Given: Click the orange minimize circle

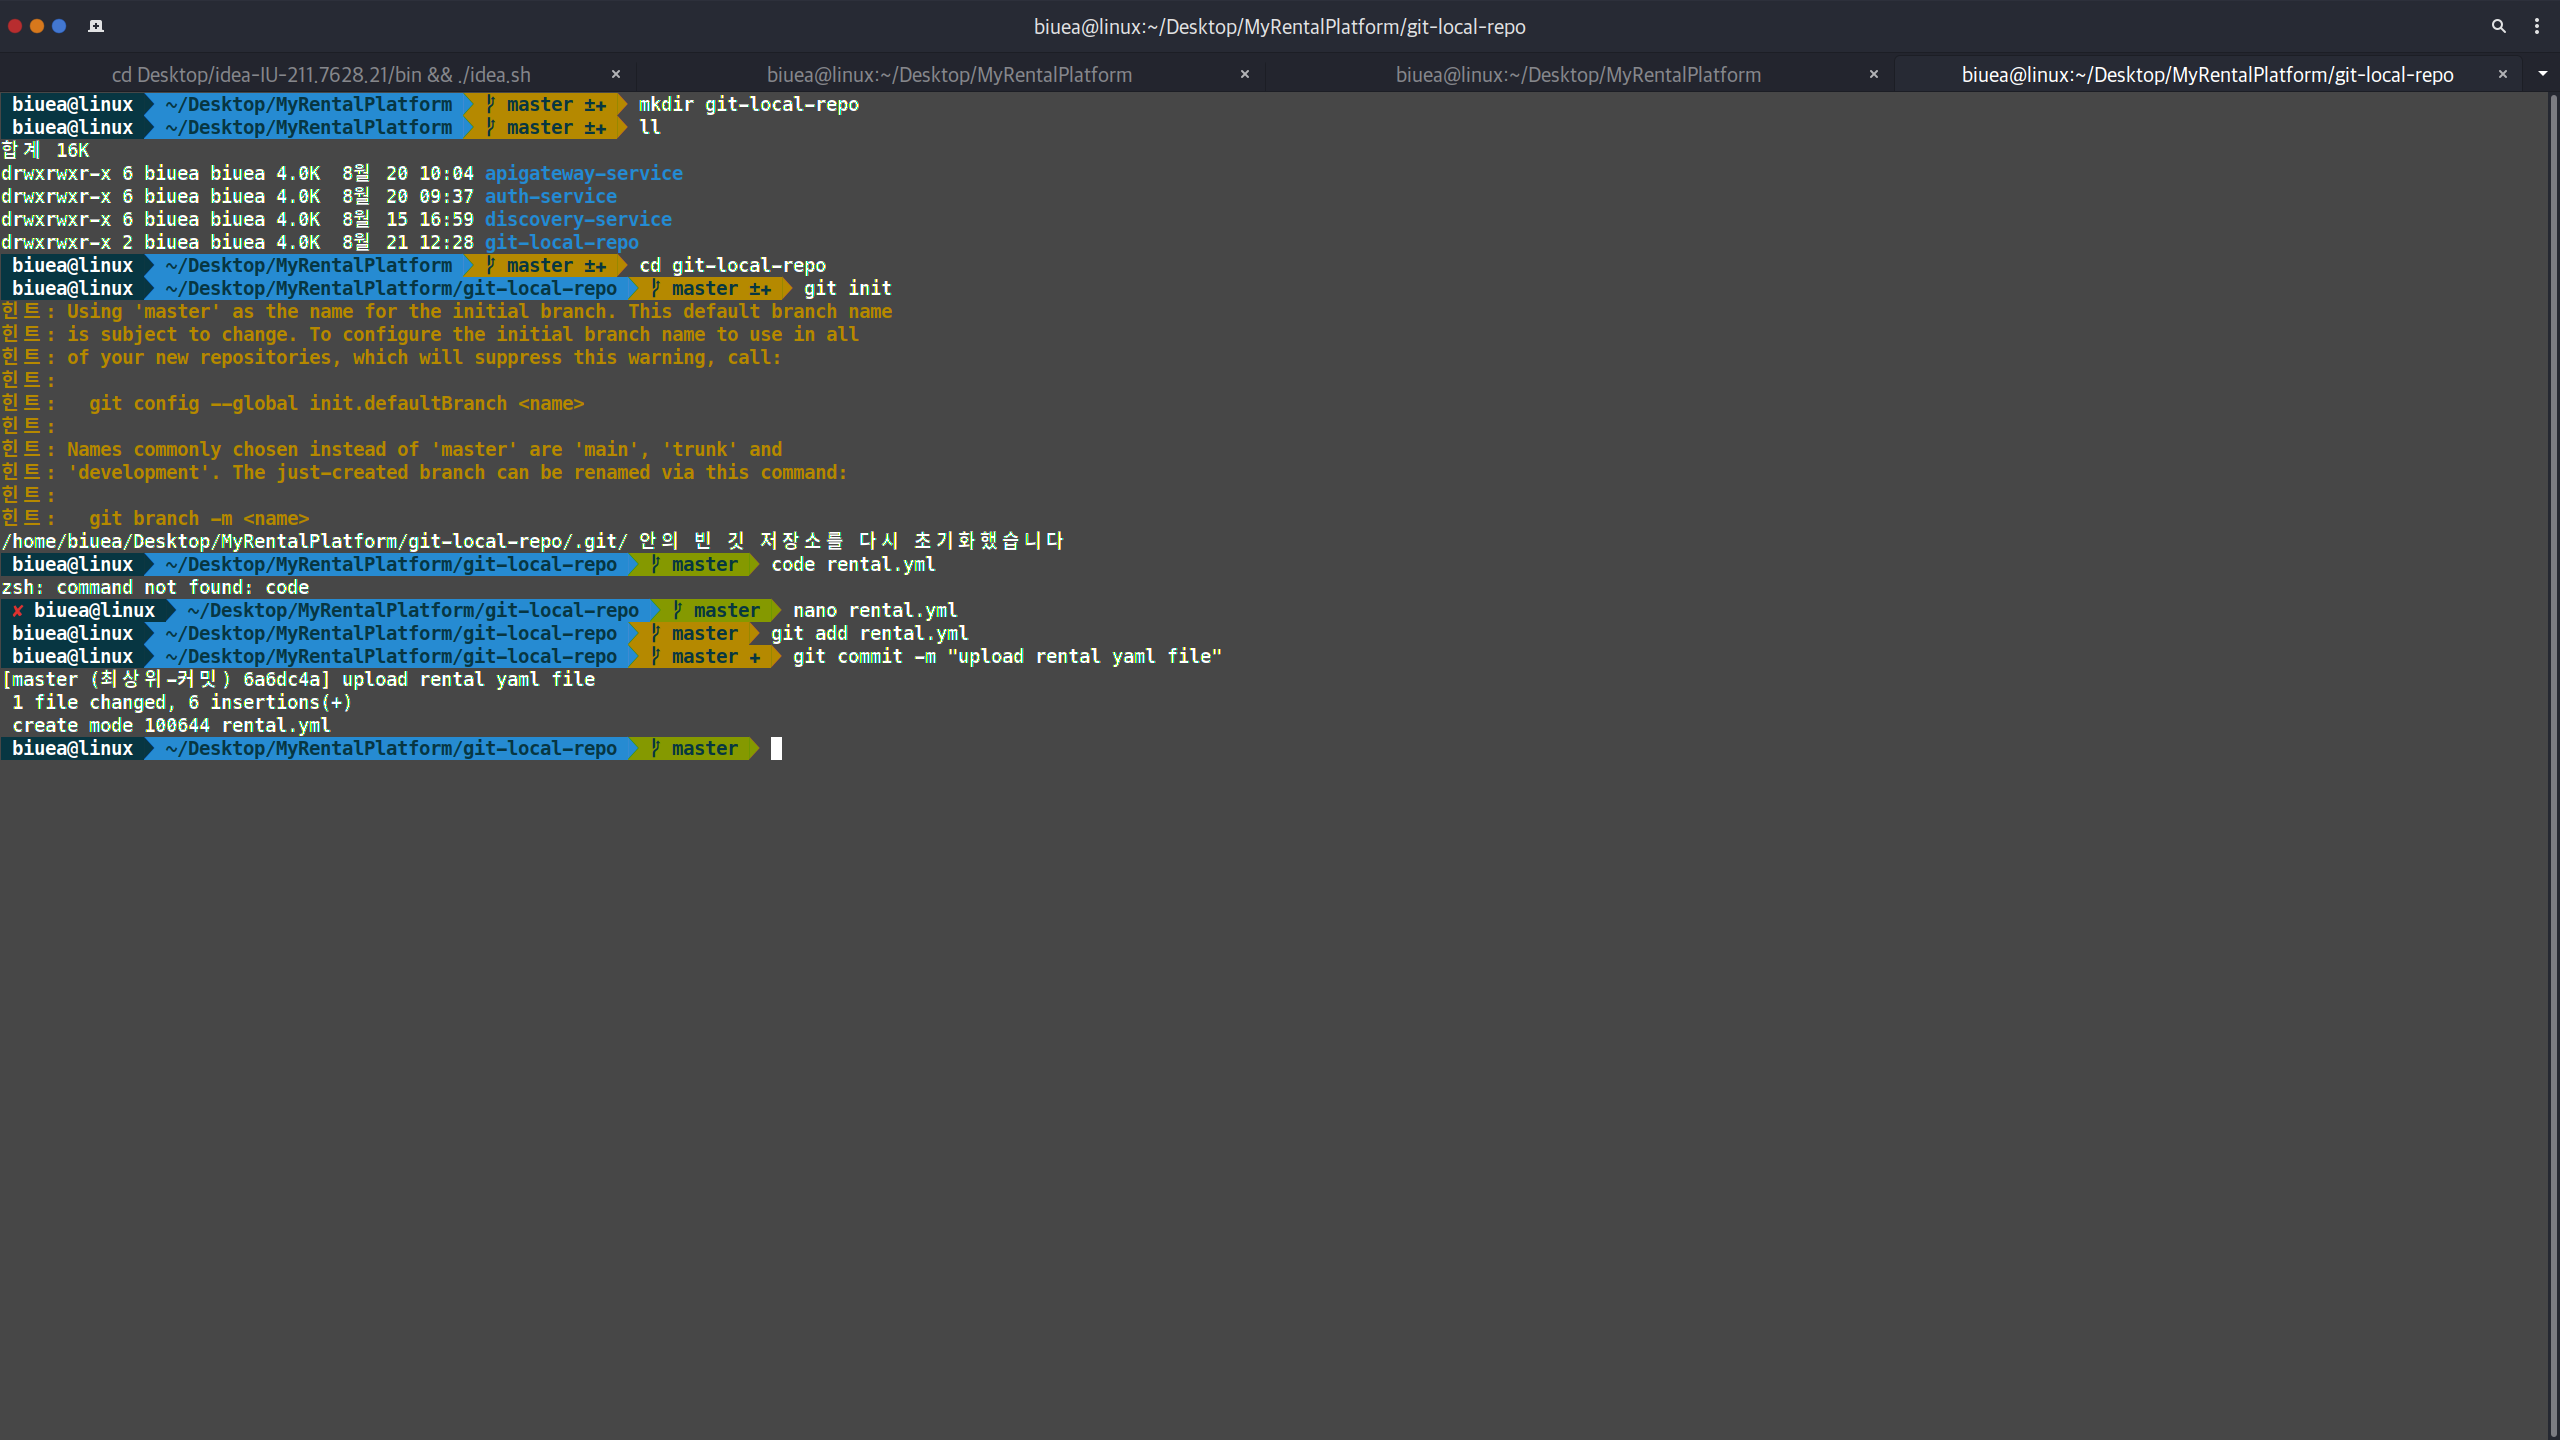Looking at the screenshot, I should [37, 26].
